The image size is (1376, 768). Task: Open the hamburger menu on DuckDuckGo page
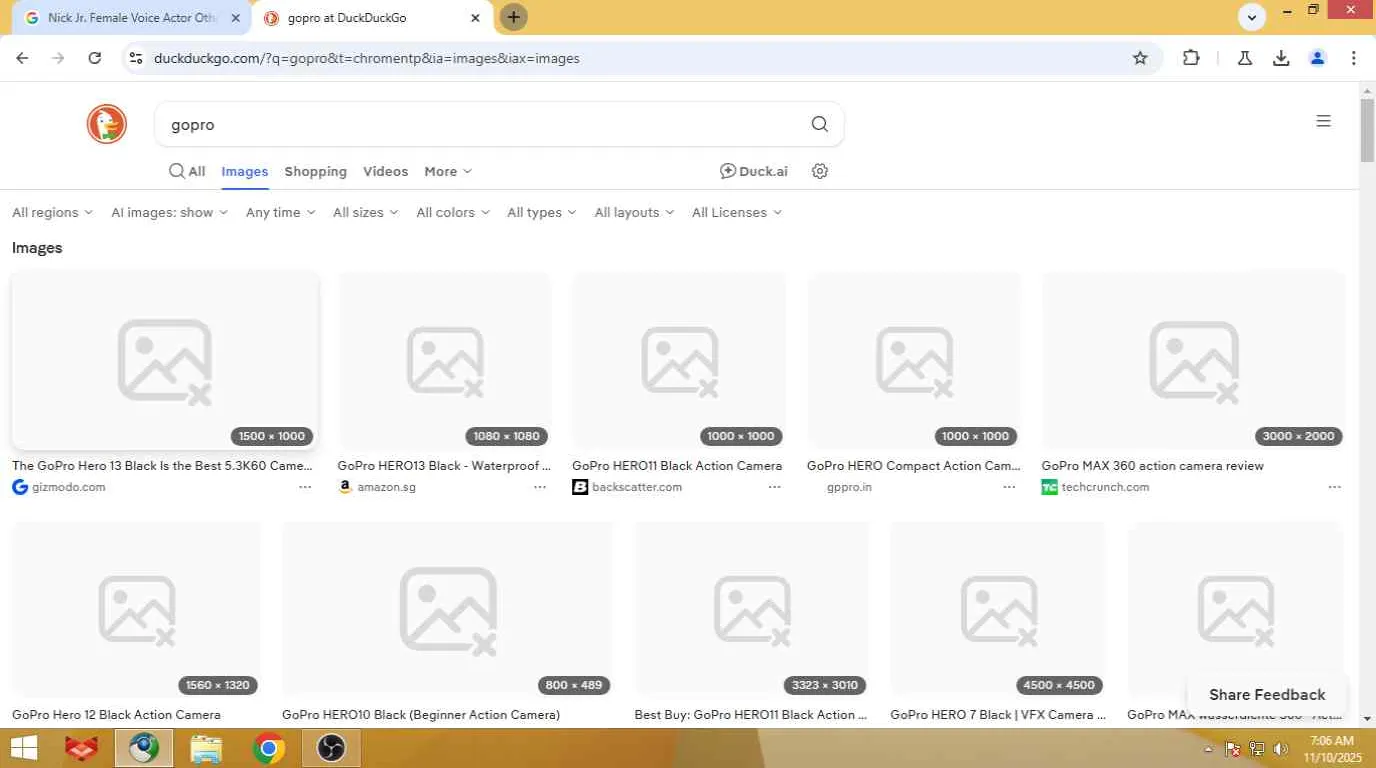(1323, 121)
